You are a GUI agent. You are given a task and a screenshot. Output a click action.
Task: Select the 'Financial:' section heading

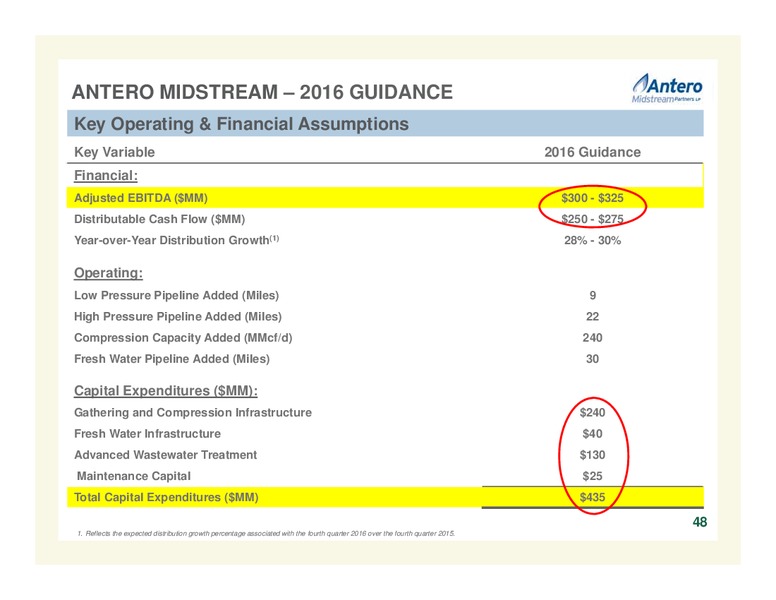(x=106, y=175)
